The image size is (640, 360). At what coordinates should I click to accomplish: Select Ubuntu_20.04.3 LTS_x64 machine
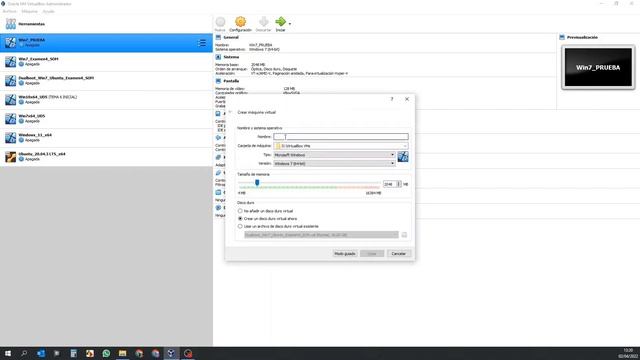coord(106,156)
